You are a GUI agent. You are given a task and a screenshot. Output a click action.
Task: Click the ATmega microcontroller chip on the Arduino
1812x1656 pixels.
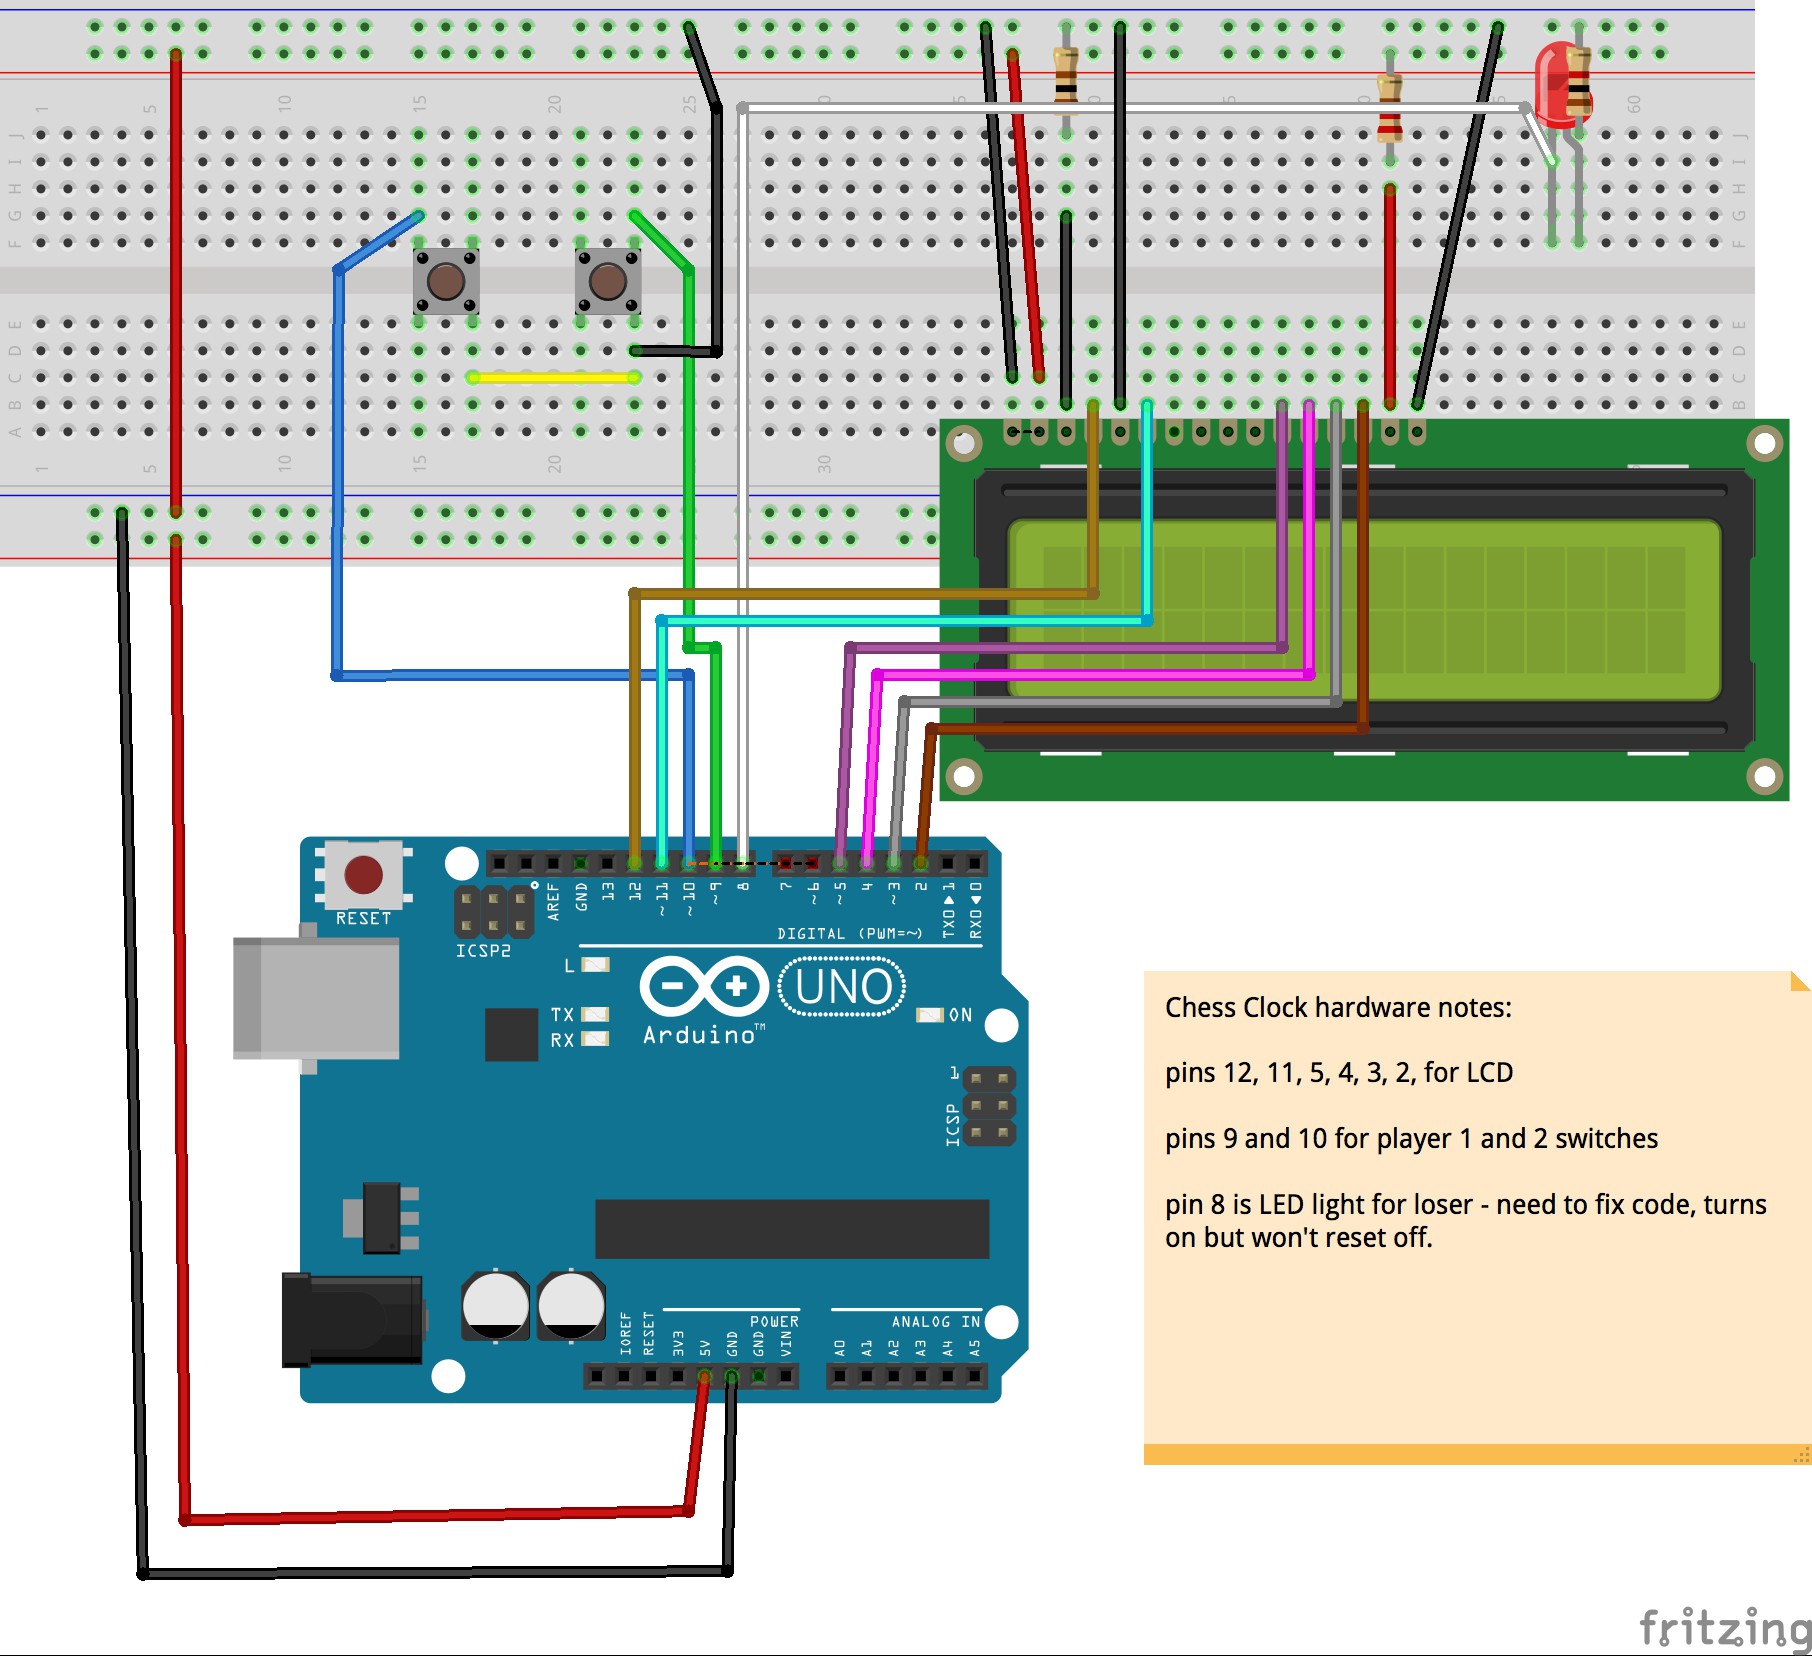[x=791, y=1228]
